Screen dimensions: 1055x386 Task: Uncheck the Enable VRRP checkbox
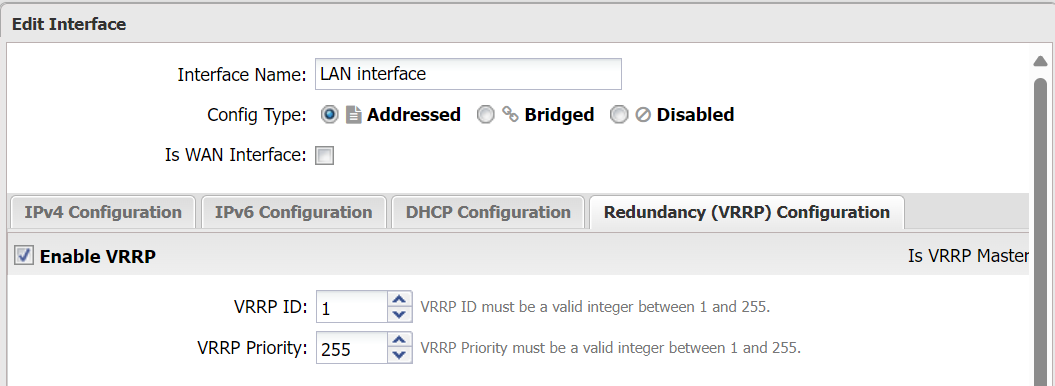coord(24,256)
